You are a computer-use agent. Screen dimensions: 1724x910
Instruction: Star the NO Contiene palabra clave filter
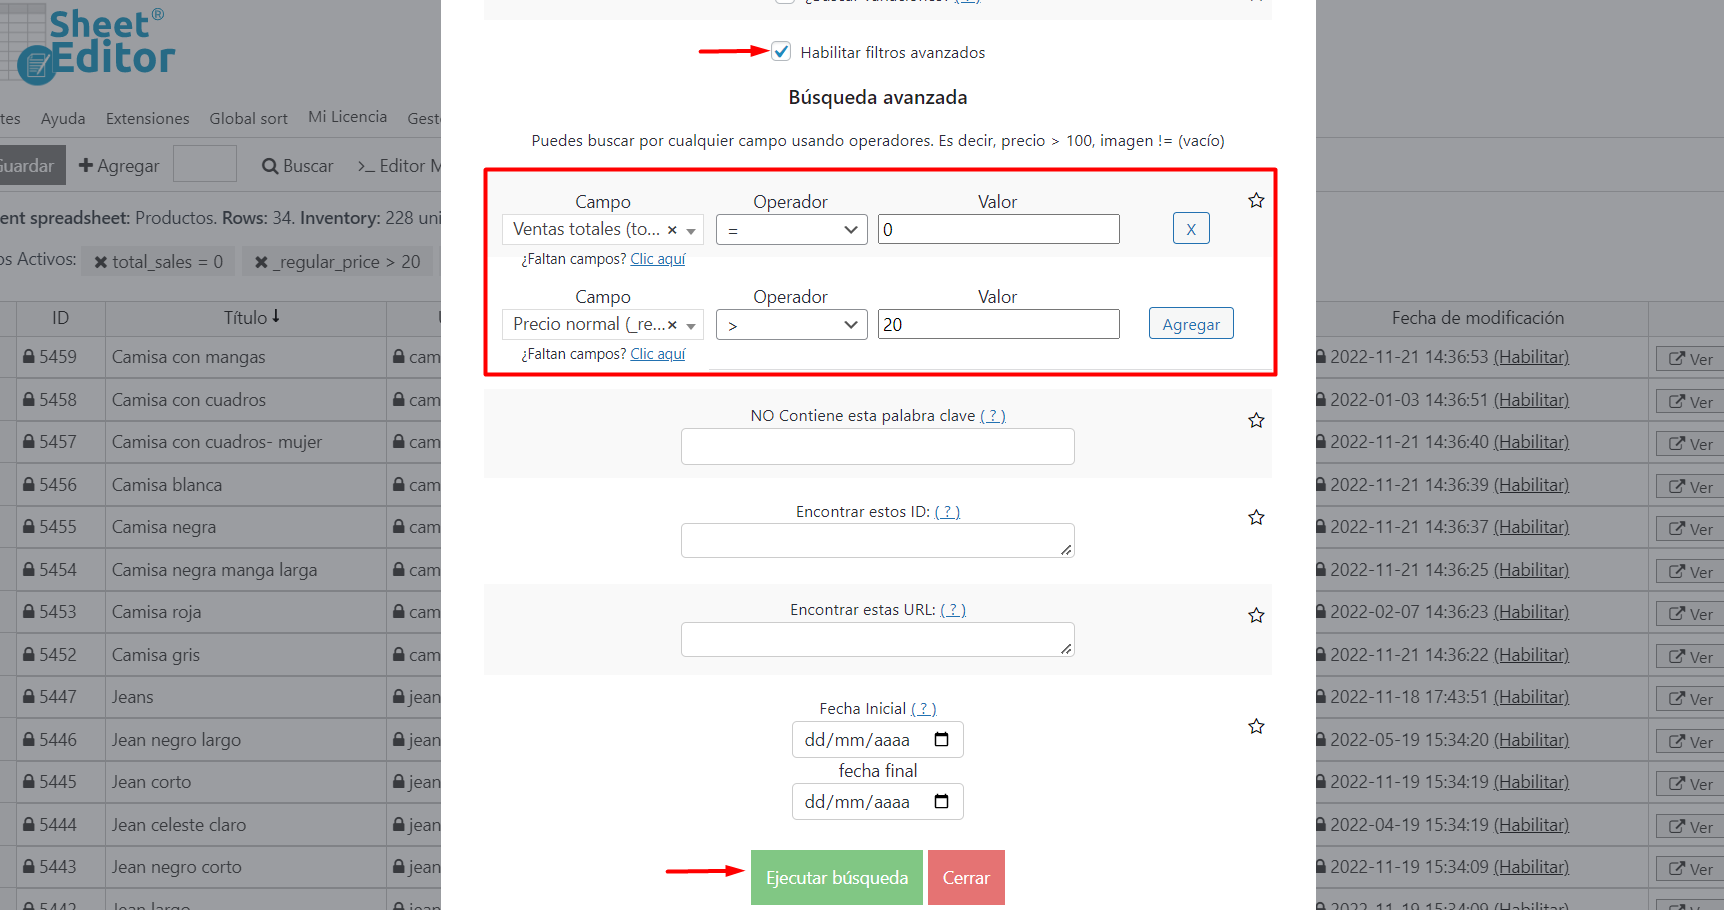tap(1256, 421)
